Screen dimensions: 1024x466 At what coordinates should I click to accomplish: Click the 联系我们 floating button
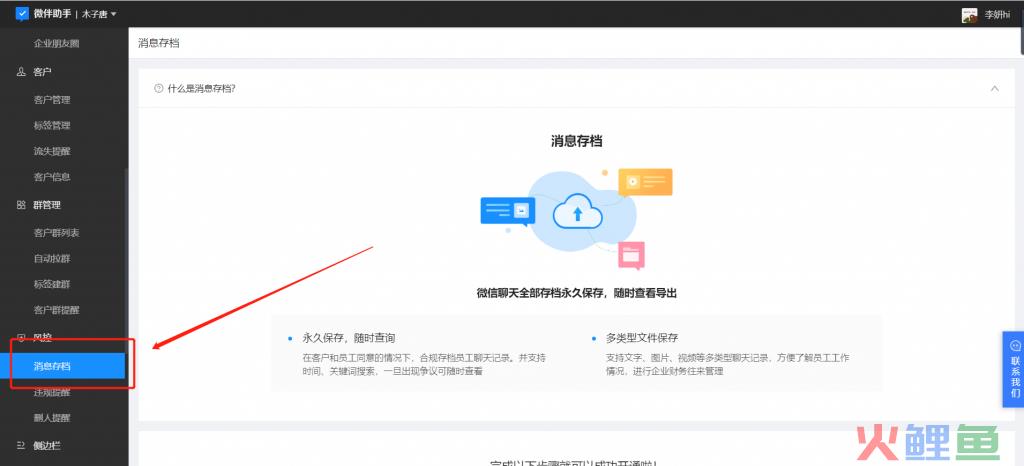coord(1014,369)
